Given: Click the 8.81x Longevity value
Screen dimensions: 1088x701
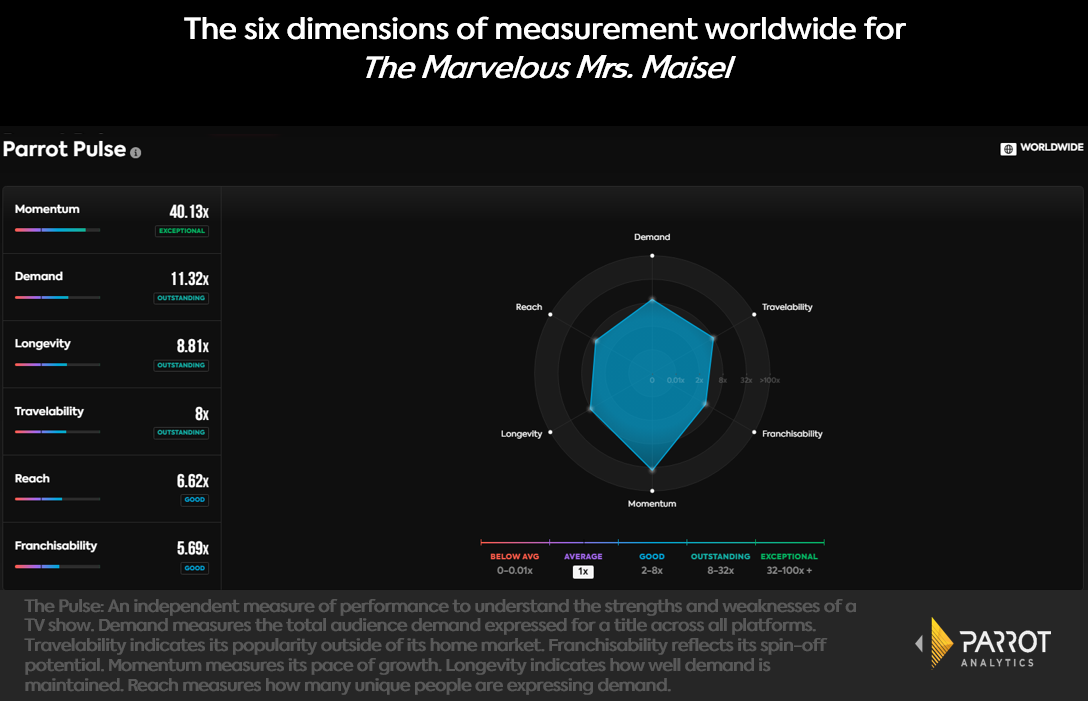Looking at the screenshot, I should [x=192, y=346].
